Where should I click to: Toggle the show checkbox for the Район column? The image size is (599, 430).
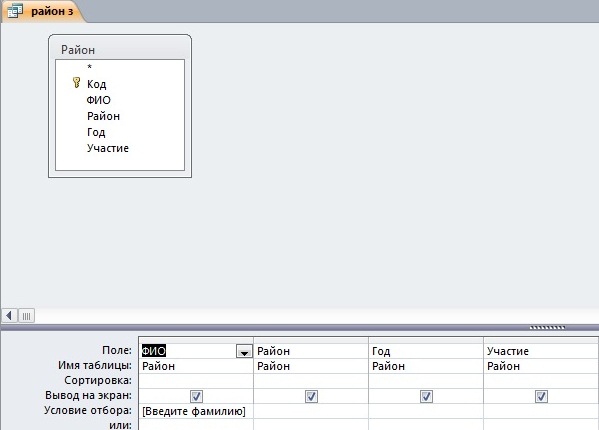pos(311,396)
